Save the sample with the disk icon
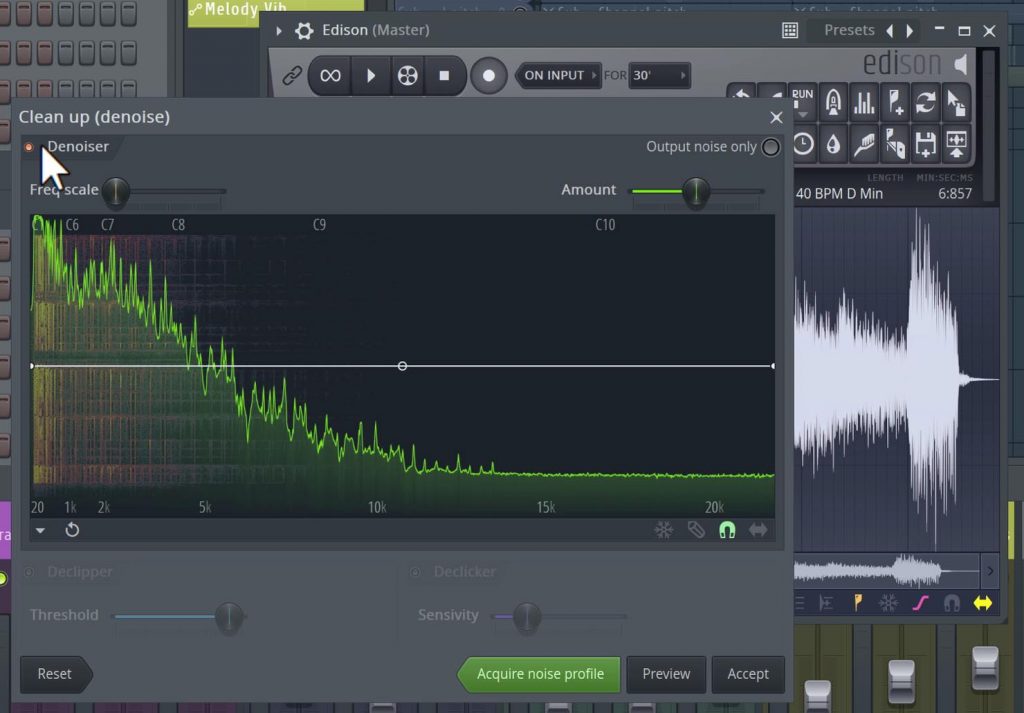The height and width of the screenshot is (713, 1024). [925, 144]
